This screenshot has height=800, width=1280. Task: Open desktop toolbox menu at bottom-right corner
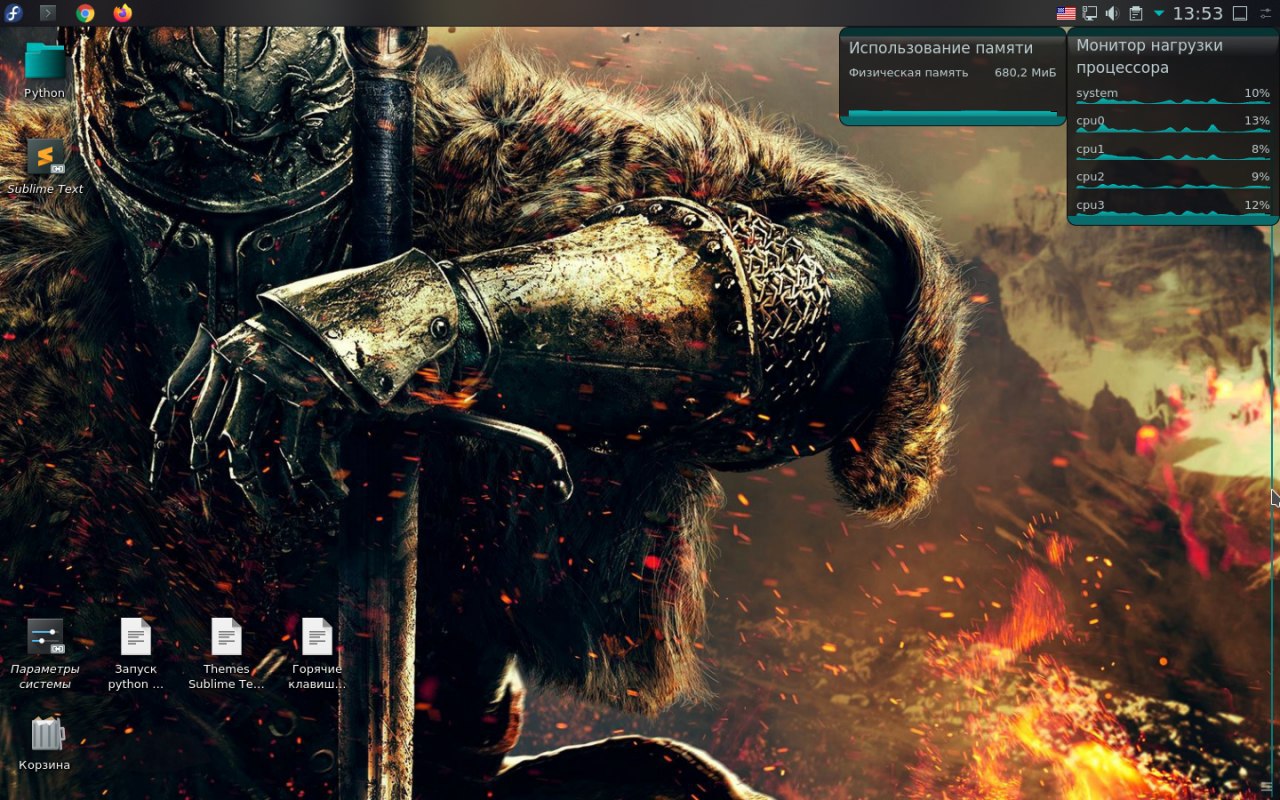tap(1266, 787)
